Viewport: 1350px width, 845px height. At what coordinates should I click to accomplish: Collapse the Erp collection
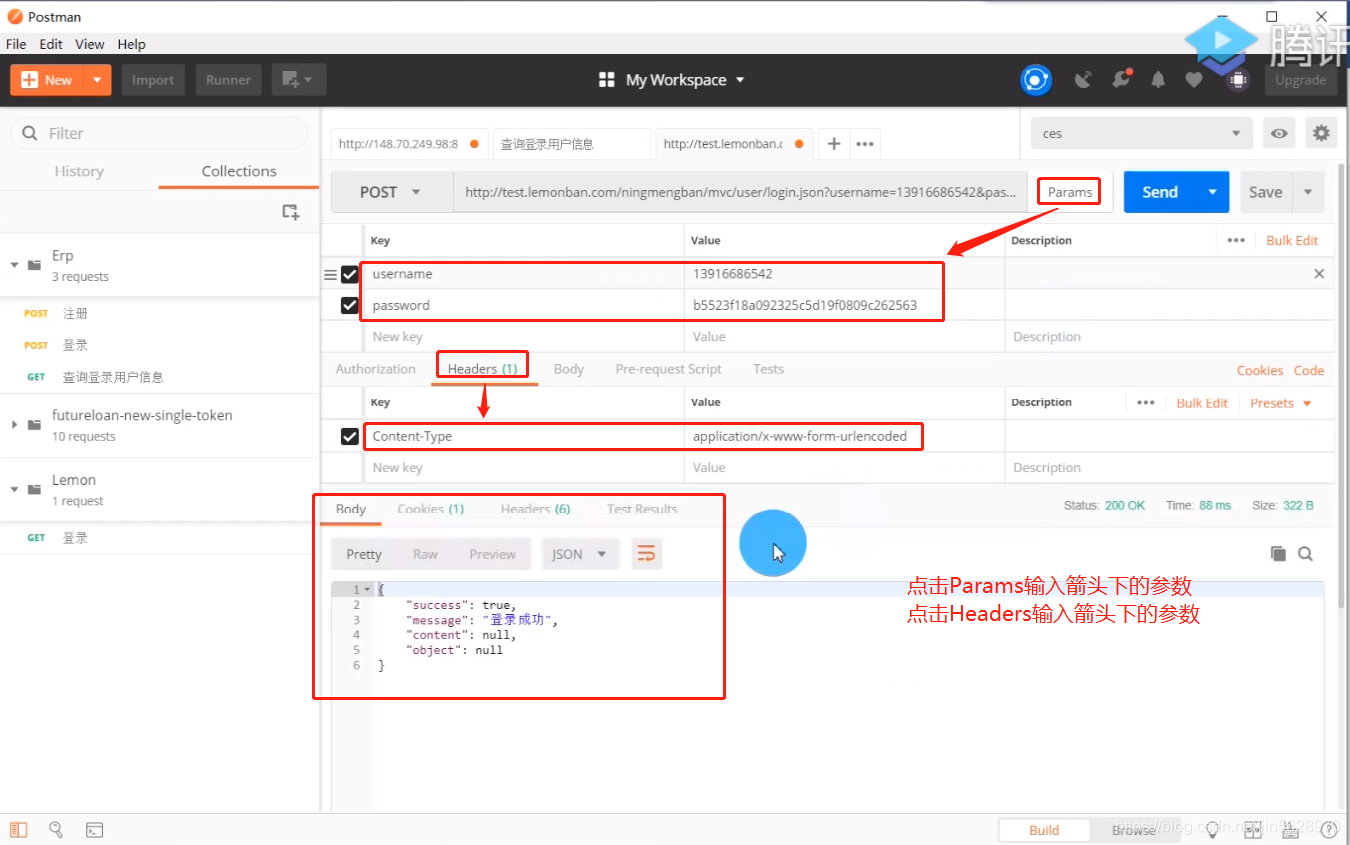[14, 265]
